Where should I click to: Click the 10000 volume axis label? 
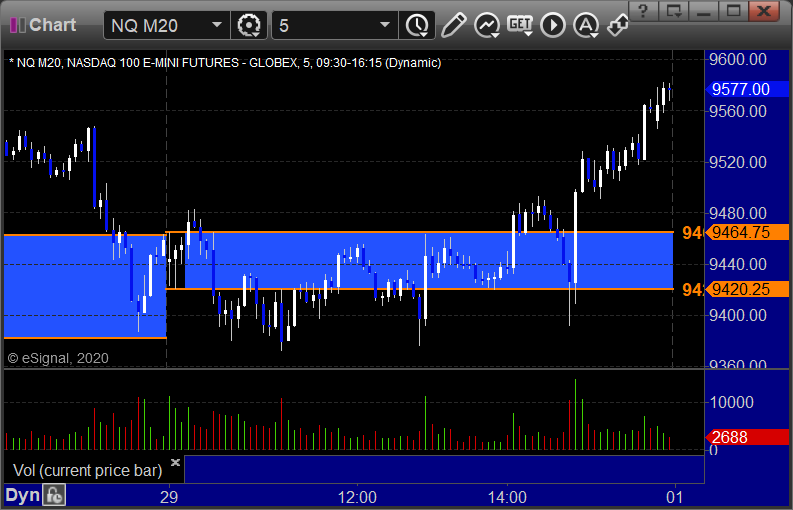coord(732,402)
